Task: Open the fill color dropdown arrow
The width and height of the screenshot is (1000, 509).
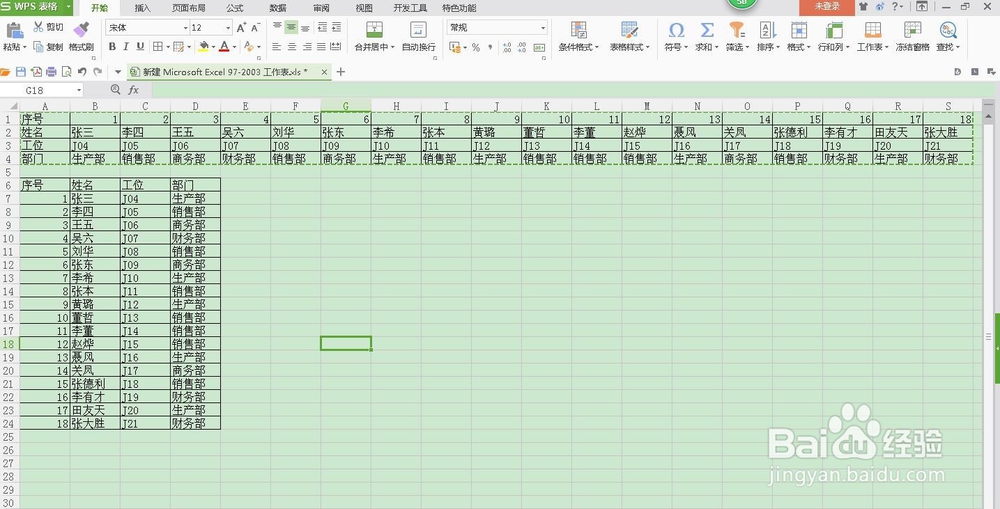Action: tap(214, 47)
